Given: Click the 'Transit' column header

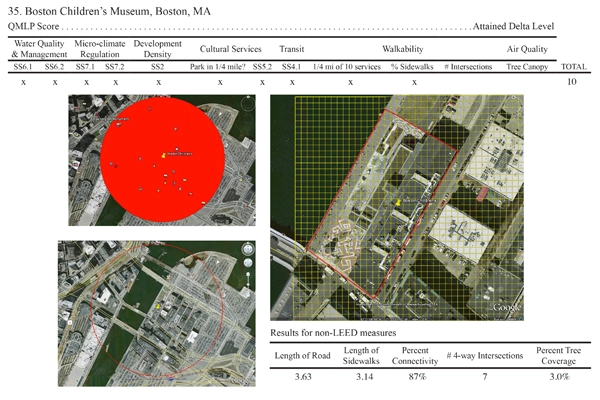Looking at the screenshot, I should (292, 49).
